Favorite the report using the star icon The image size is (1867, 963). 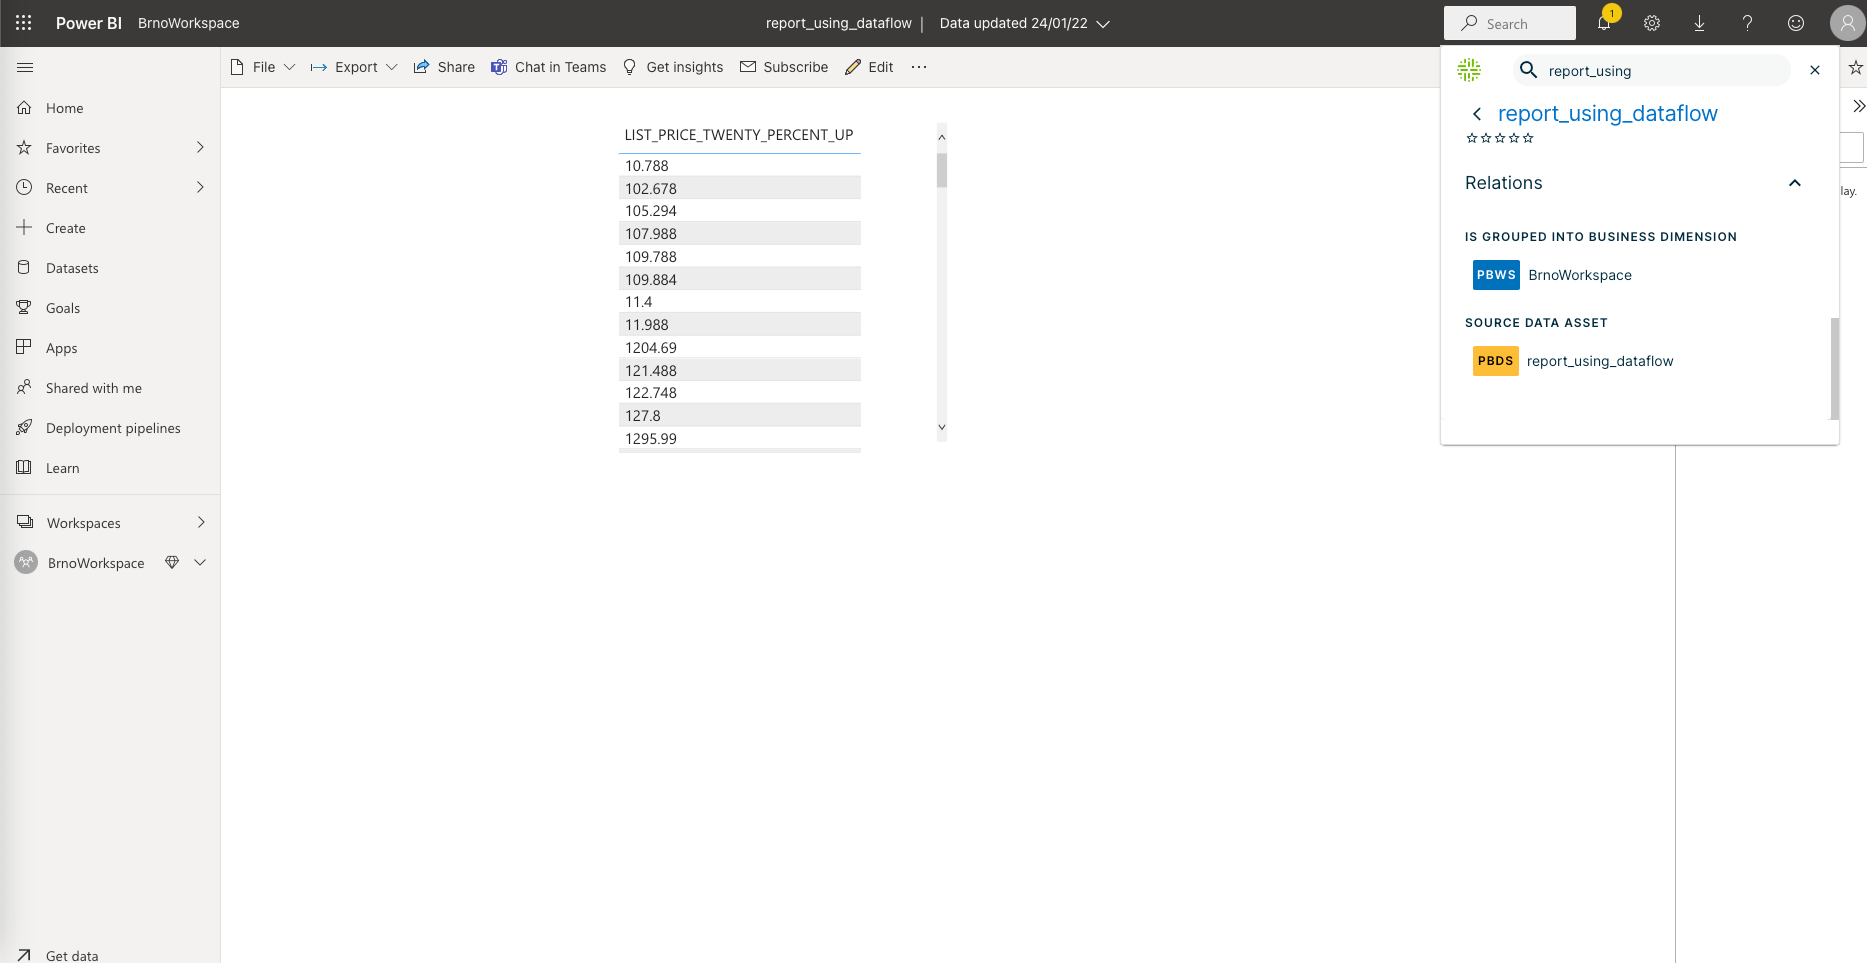[x=1857, y=67]
